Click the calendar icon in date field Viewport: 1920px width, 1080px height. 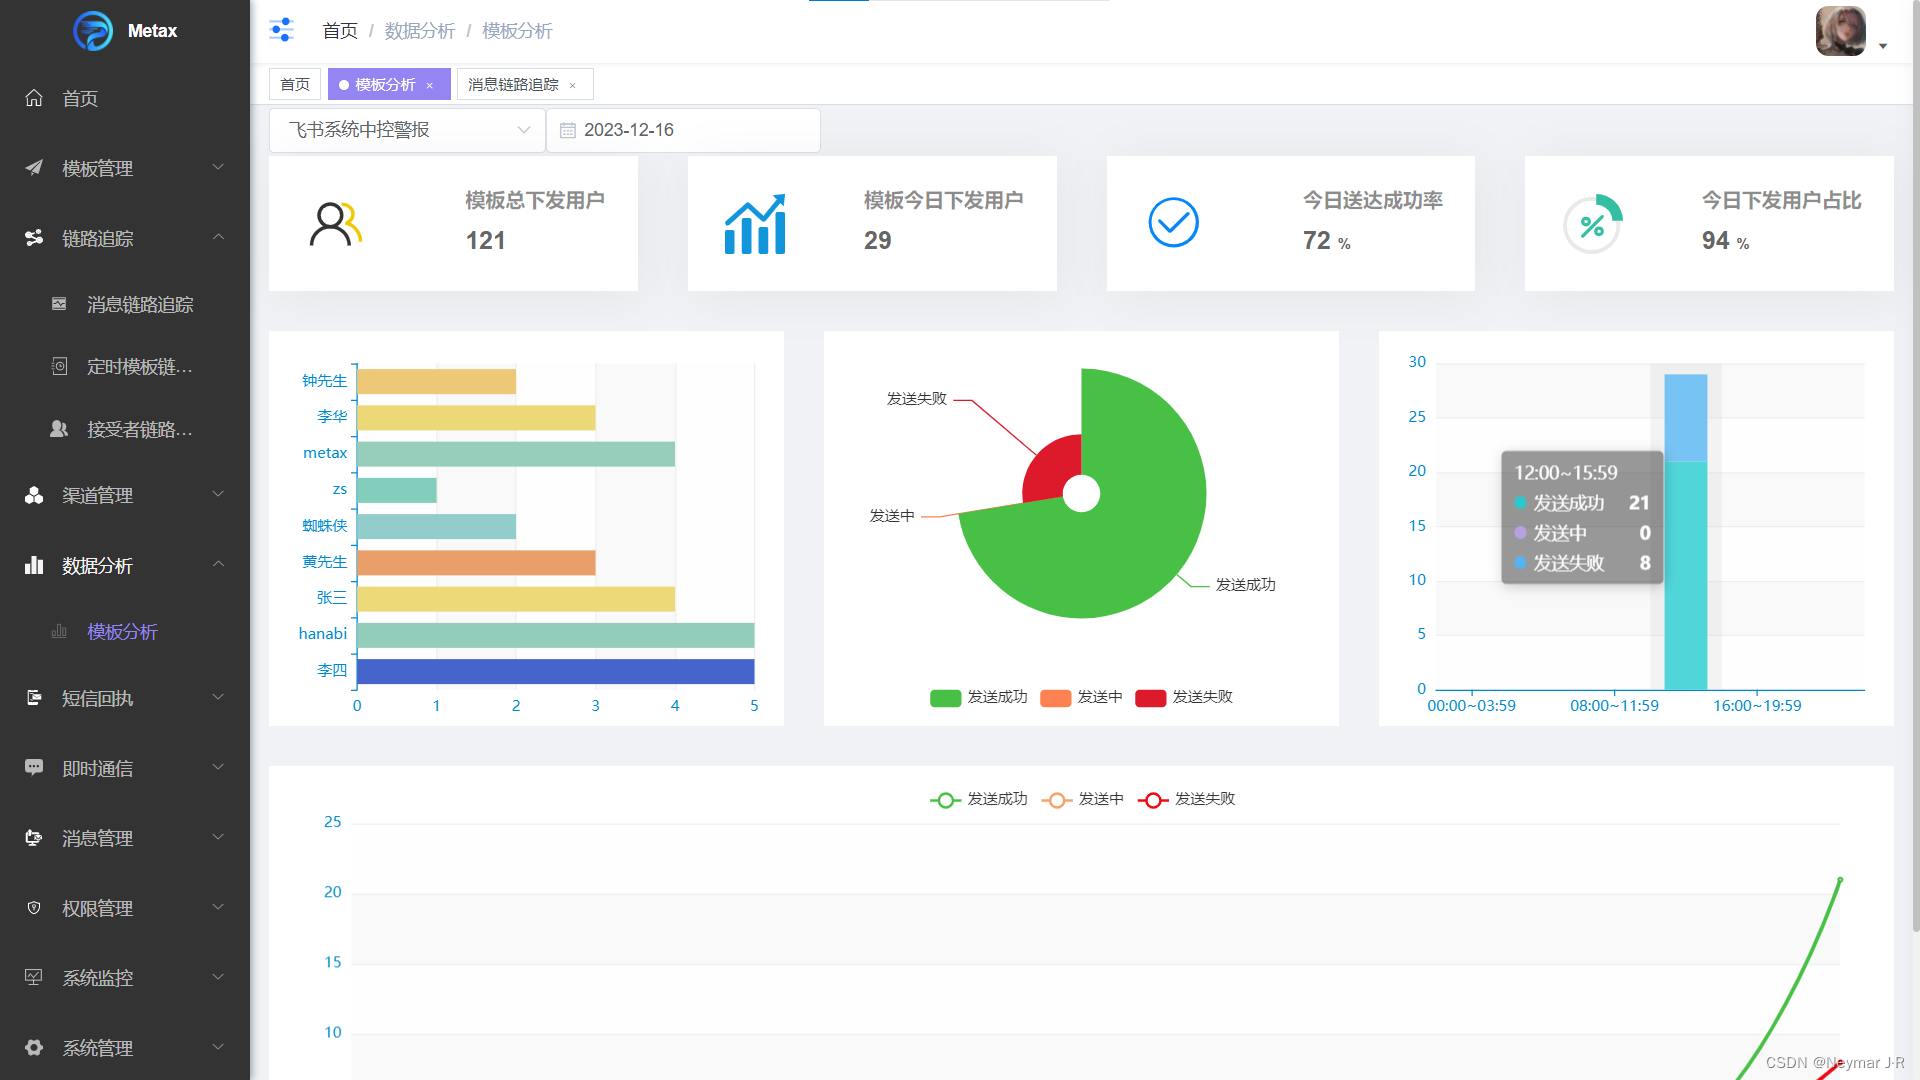pos(568,130)
